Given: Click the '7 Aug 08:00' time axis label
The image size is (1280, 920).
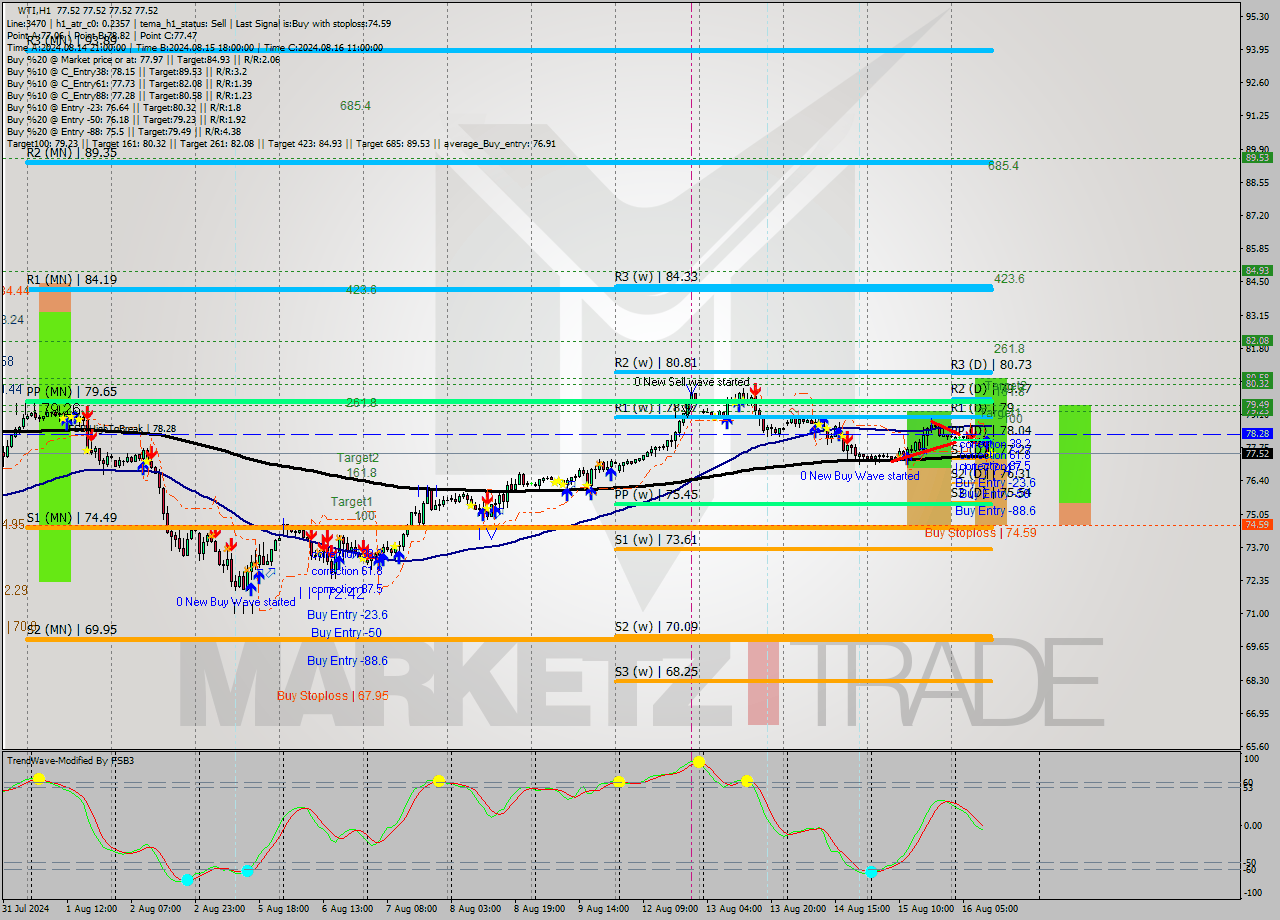Looking at the screenshot, I should (x=412, y=909).
